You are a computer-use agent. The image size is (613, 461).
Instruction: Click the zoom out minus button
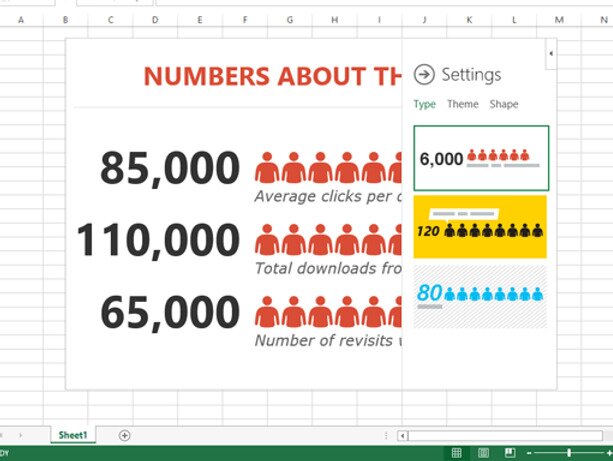pos(529,453)
